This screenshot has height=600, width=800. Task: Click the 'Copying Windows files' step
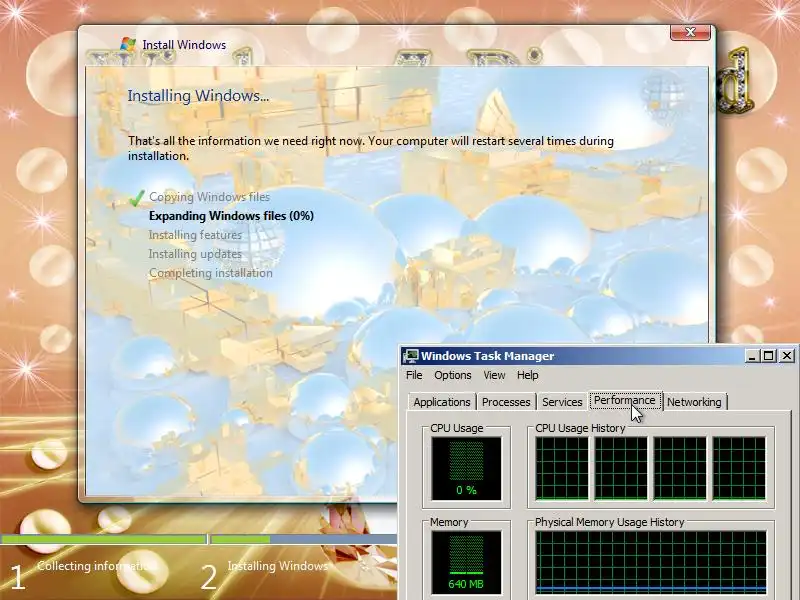click(209, 197)
